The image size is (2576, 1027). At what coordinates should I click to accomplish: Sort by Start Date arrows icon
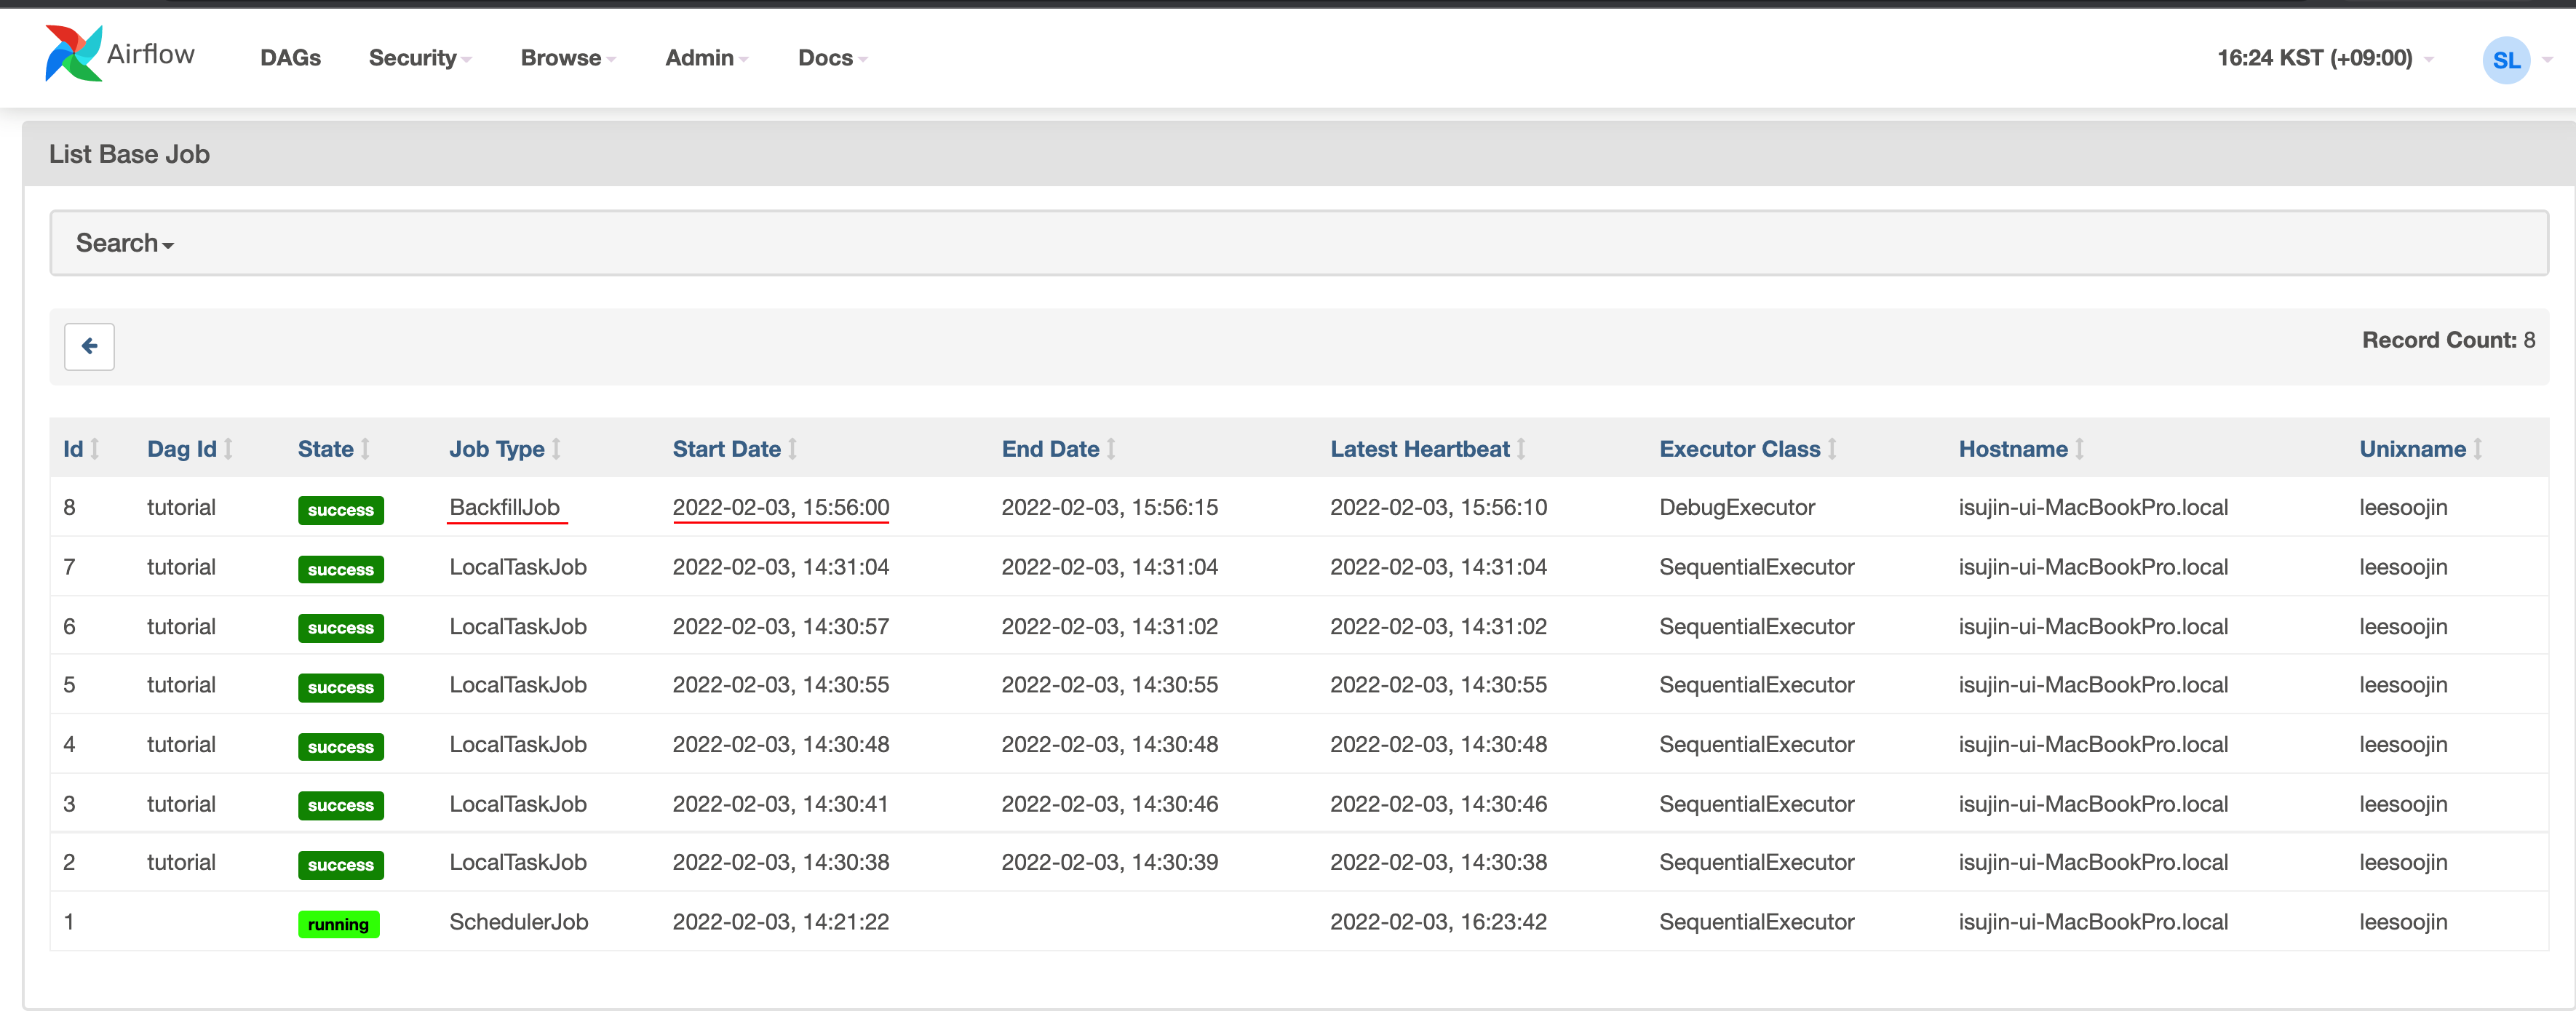pyautogui.click(x=793, y=449)
